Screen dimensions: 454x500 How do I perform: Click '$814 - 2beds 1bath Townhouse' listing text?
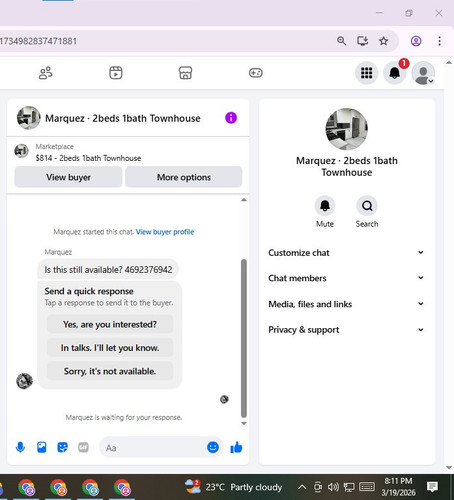coord(88,158)
